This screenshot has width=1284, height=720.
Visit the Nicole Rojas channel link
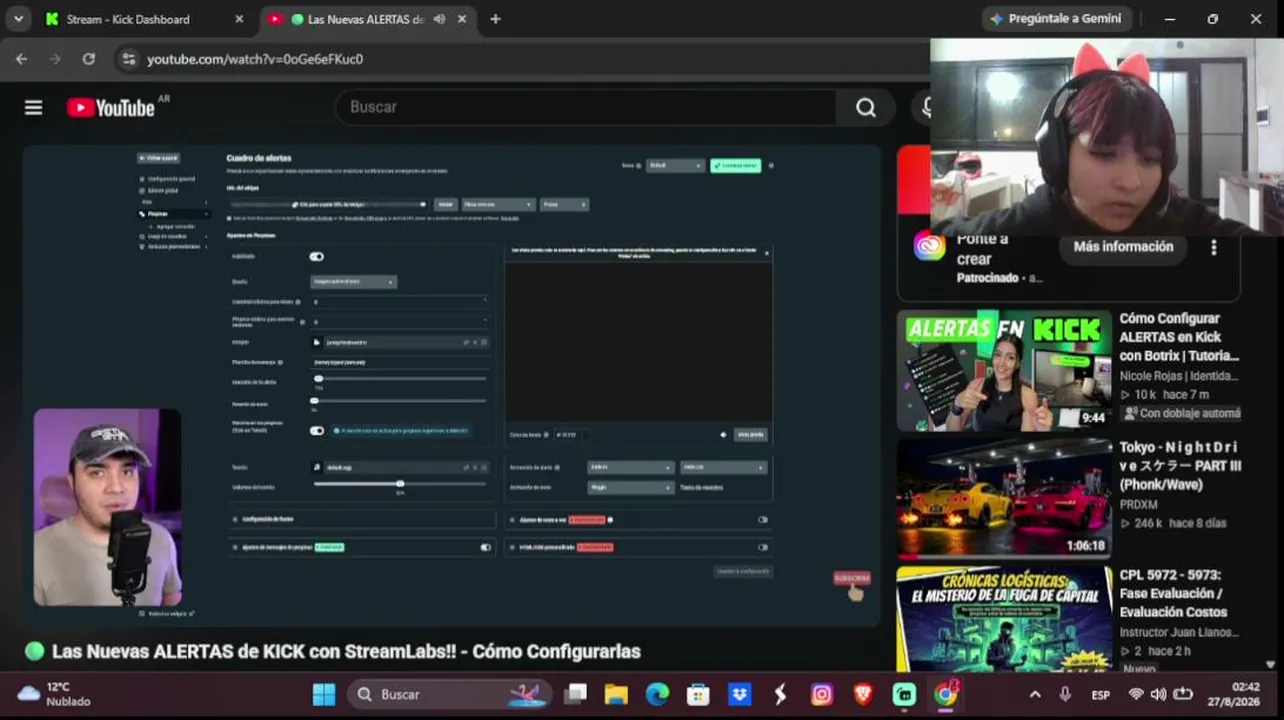(x=1179, y=376)
